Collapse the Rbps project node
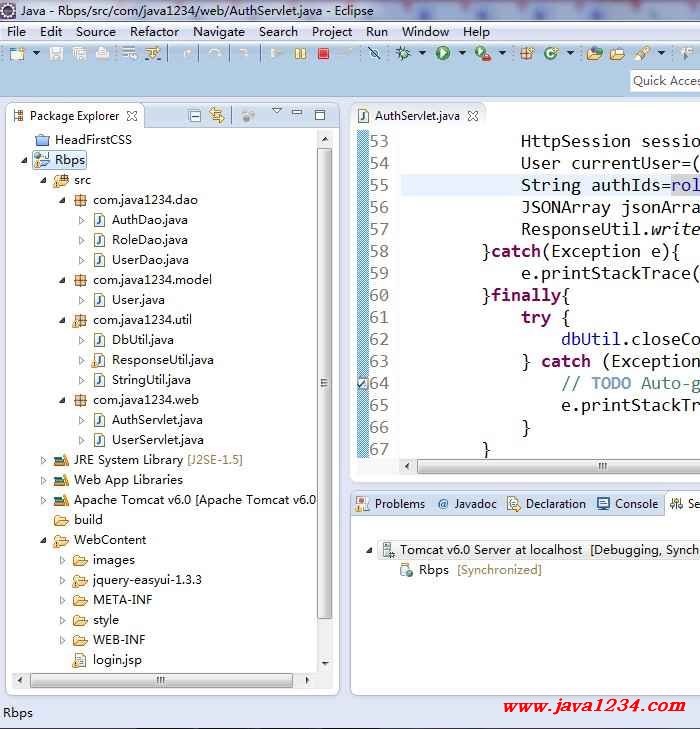 point(24,160)
